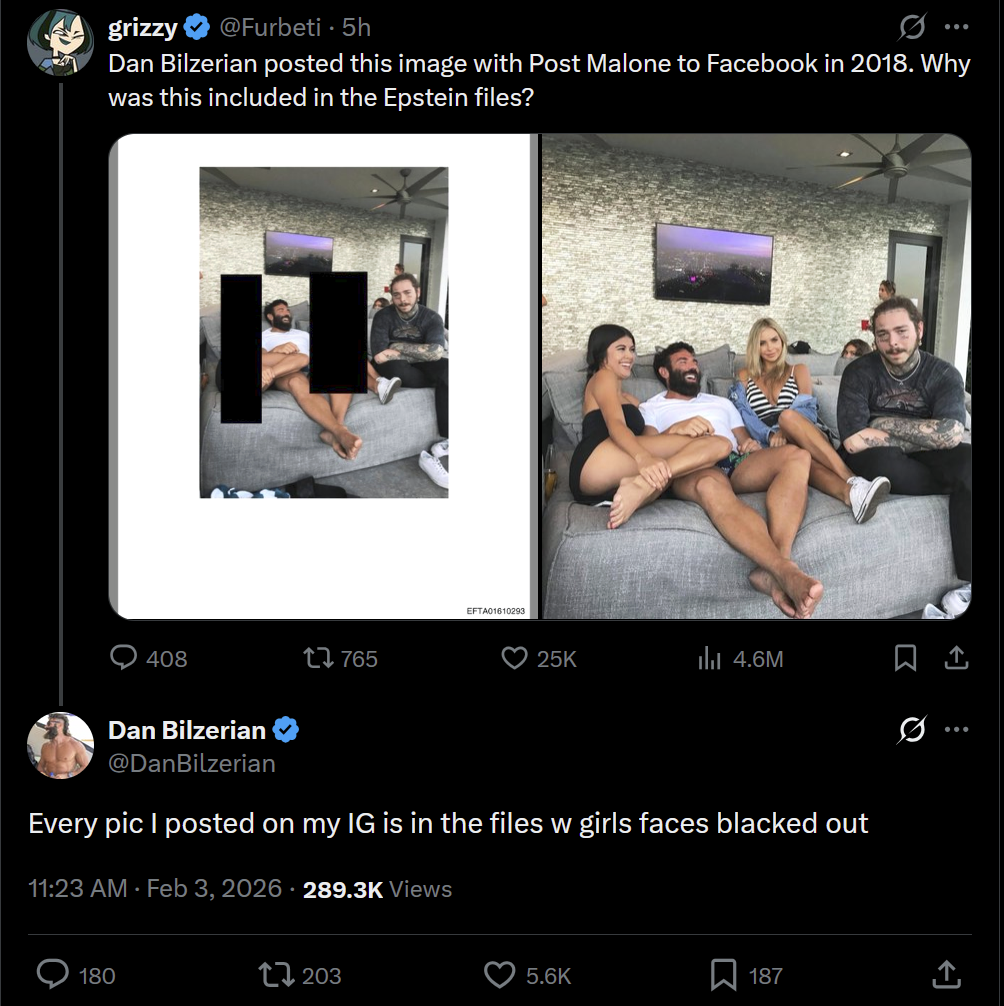Like grizzy's post with 25K likes
1004x1006 pixels.
coord(514,658)
